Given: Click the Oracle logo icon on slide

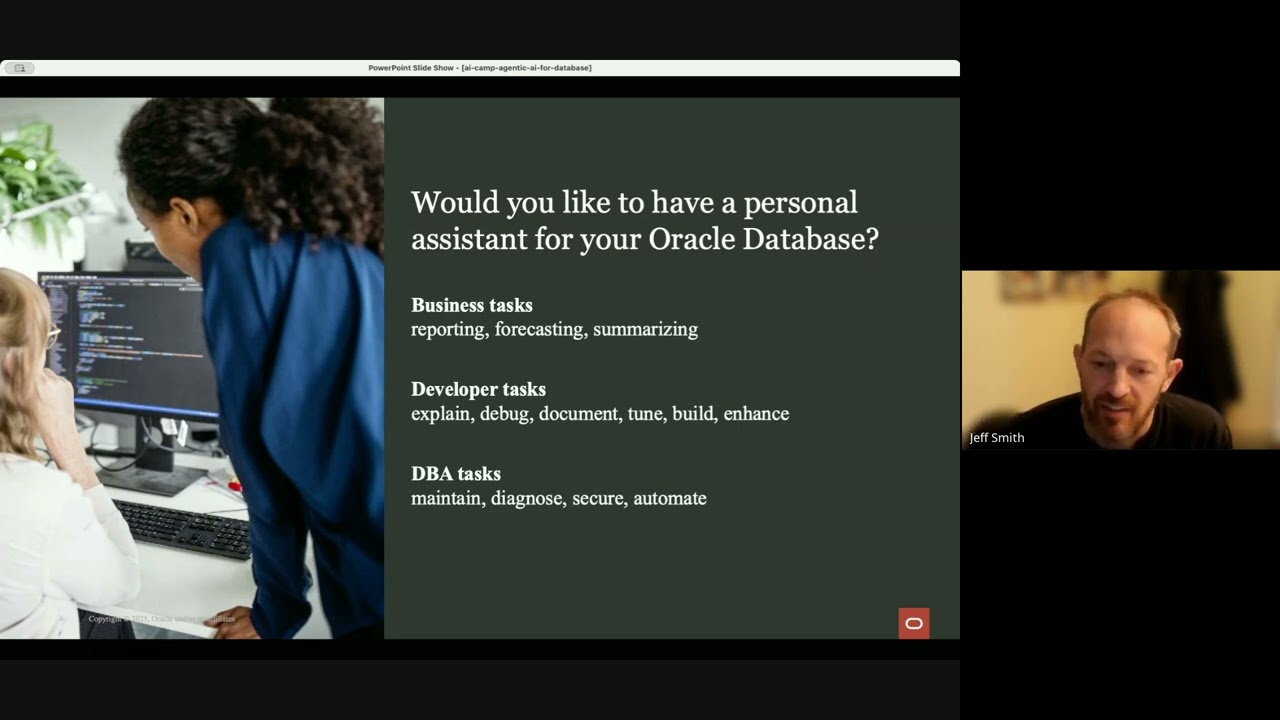Looking at the screenshot, I should coord(914,623).
